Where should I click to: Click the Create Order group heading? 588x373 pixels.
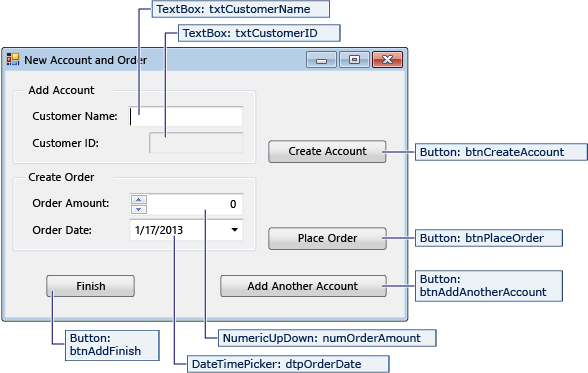pos(61,177)
